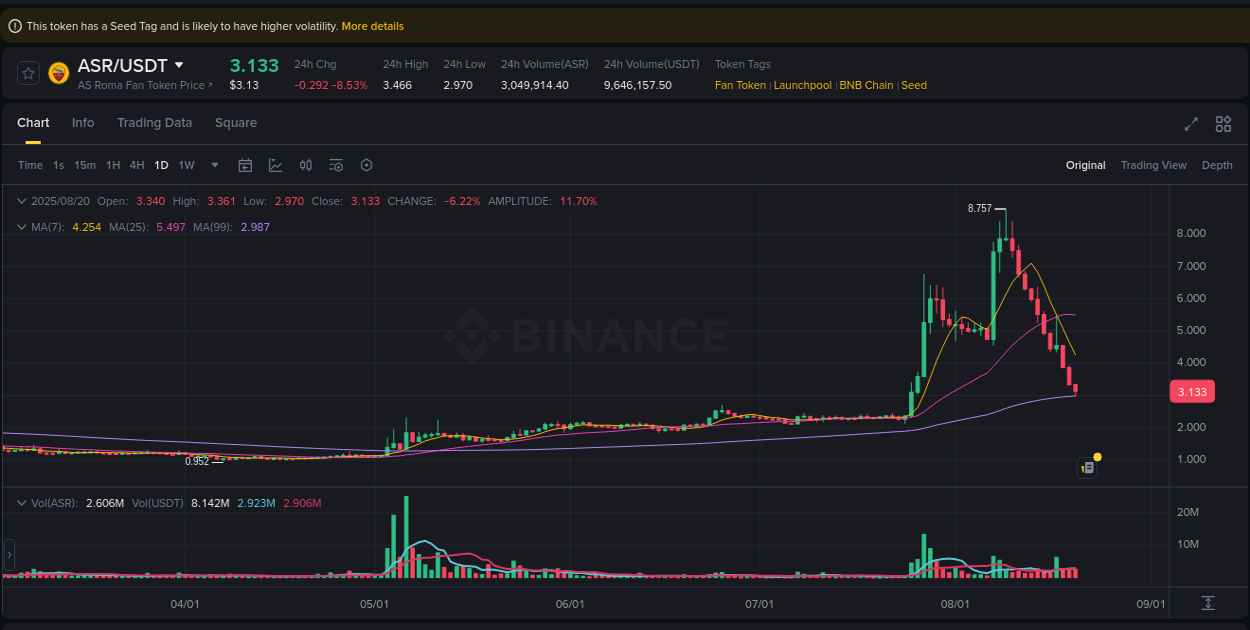Click the hexagon target icon in toolbar
The width and height of the screenshot is (1250, 630).
click(366, 165)
